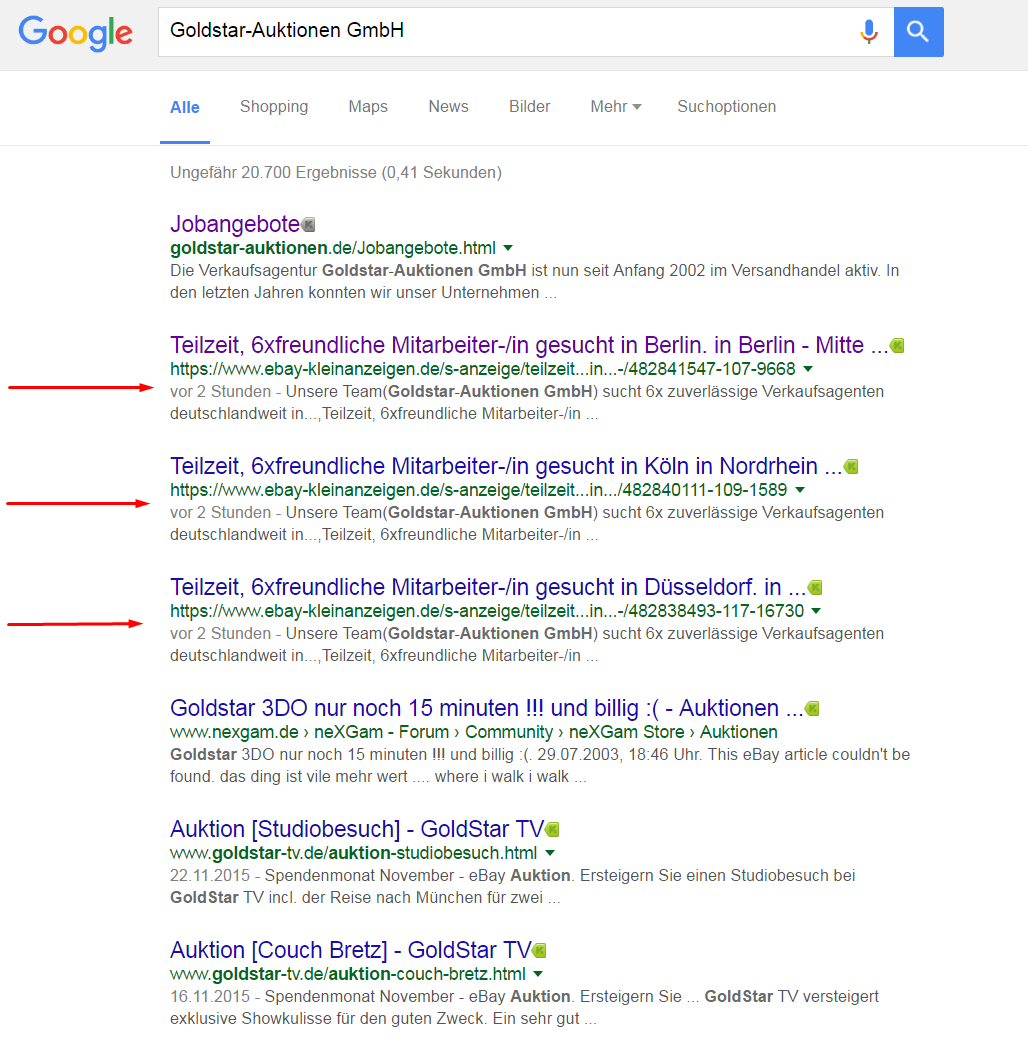This screenshot has width=1028, height=1045.
Task: Click the ebay-kleinanzeigen URL ending 482841547-107-9668
Action: [483, 369]
